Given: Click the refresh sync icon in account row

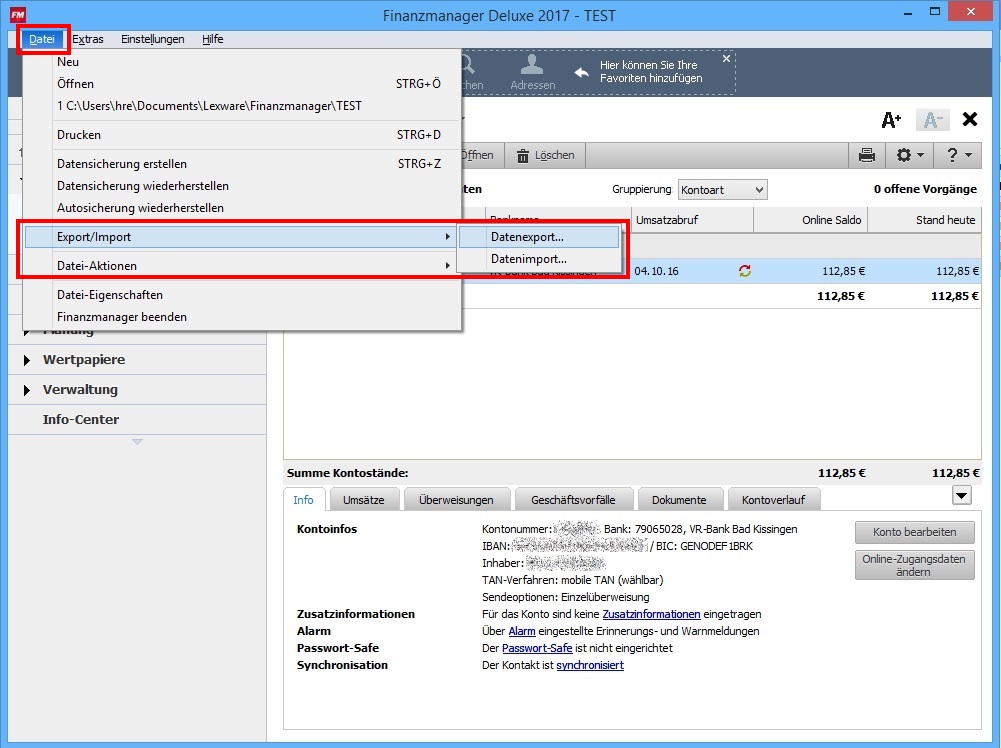Looking at the screenshot, I should [x=744, y=271].
